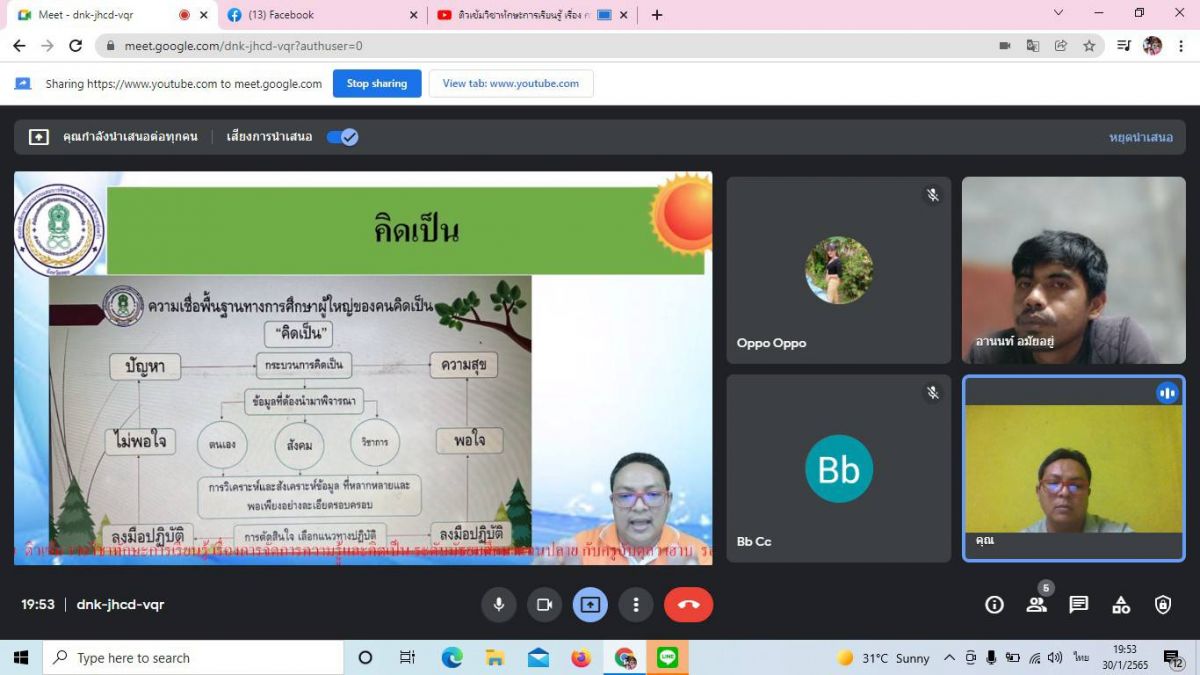Hang up the call

click(x=688, y=604)
